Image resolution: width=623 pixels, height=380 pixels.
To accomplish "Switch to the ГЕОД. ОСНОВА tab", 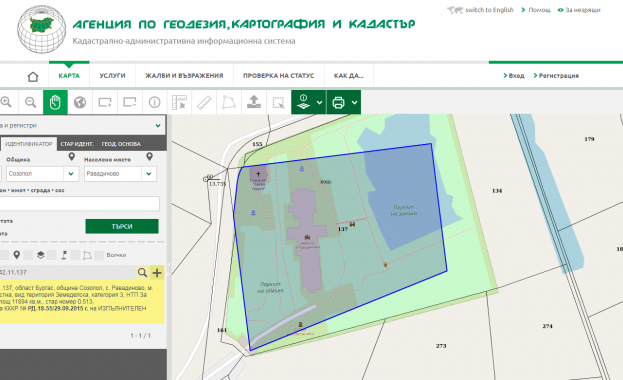I will [x=121, y=144].
